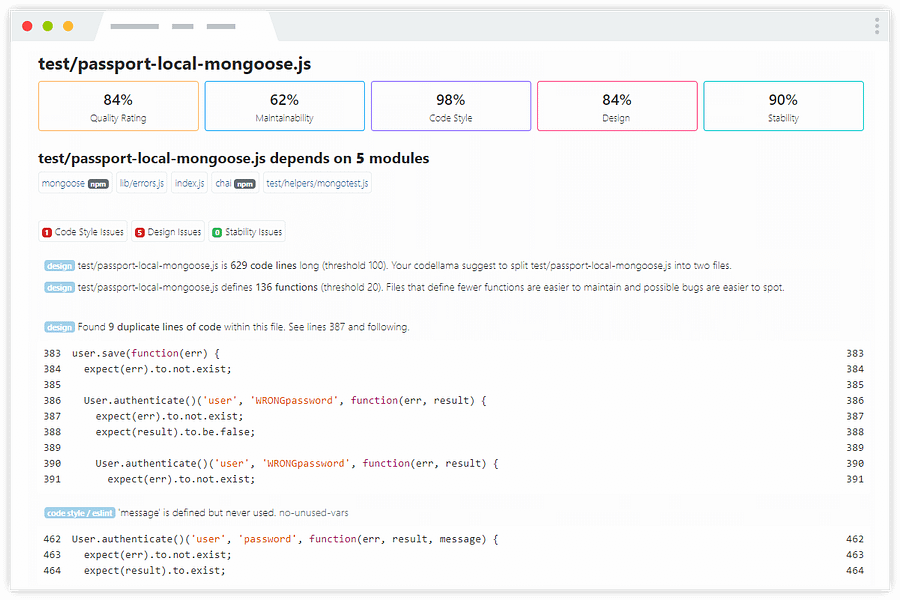Click design tag on 629 code lines issue

tap(60, 266)
